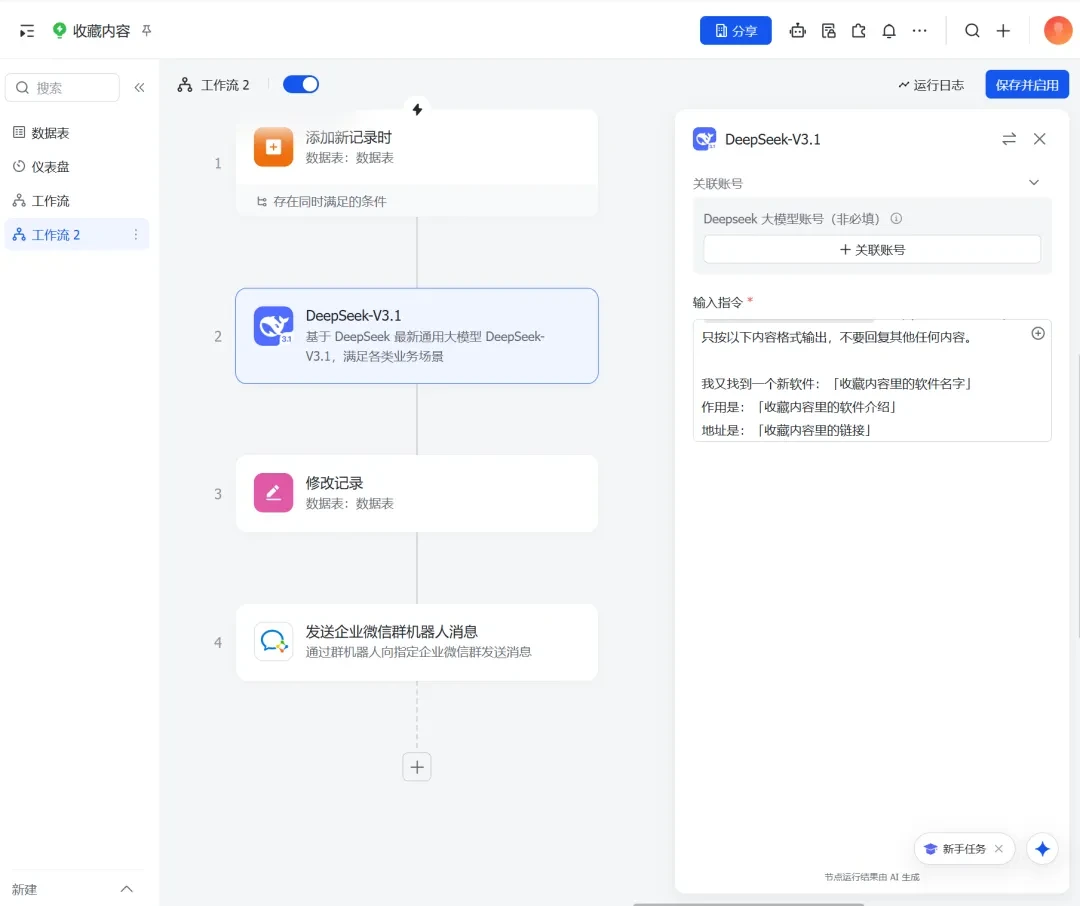Pin the 收藏内容 title
Screen dimensions: 1080x906
coord(147,30)
